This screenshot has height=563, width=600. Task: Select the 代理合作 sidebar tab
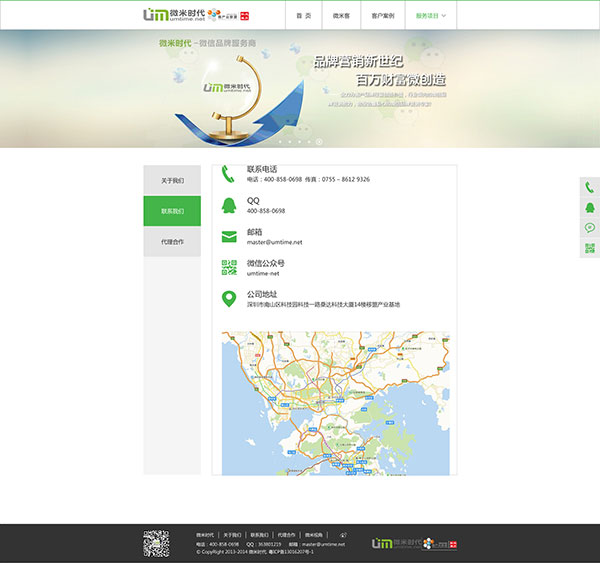click(x=172, y=242)
